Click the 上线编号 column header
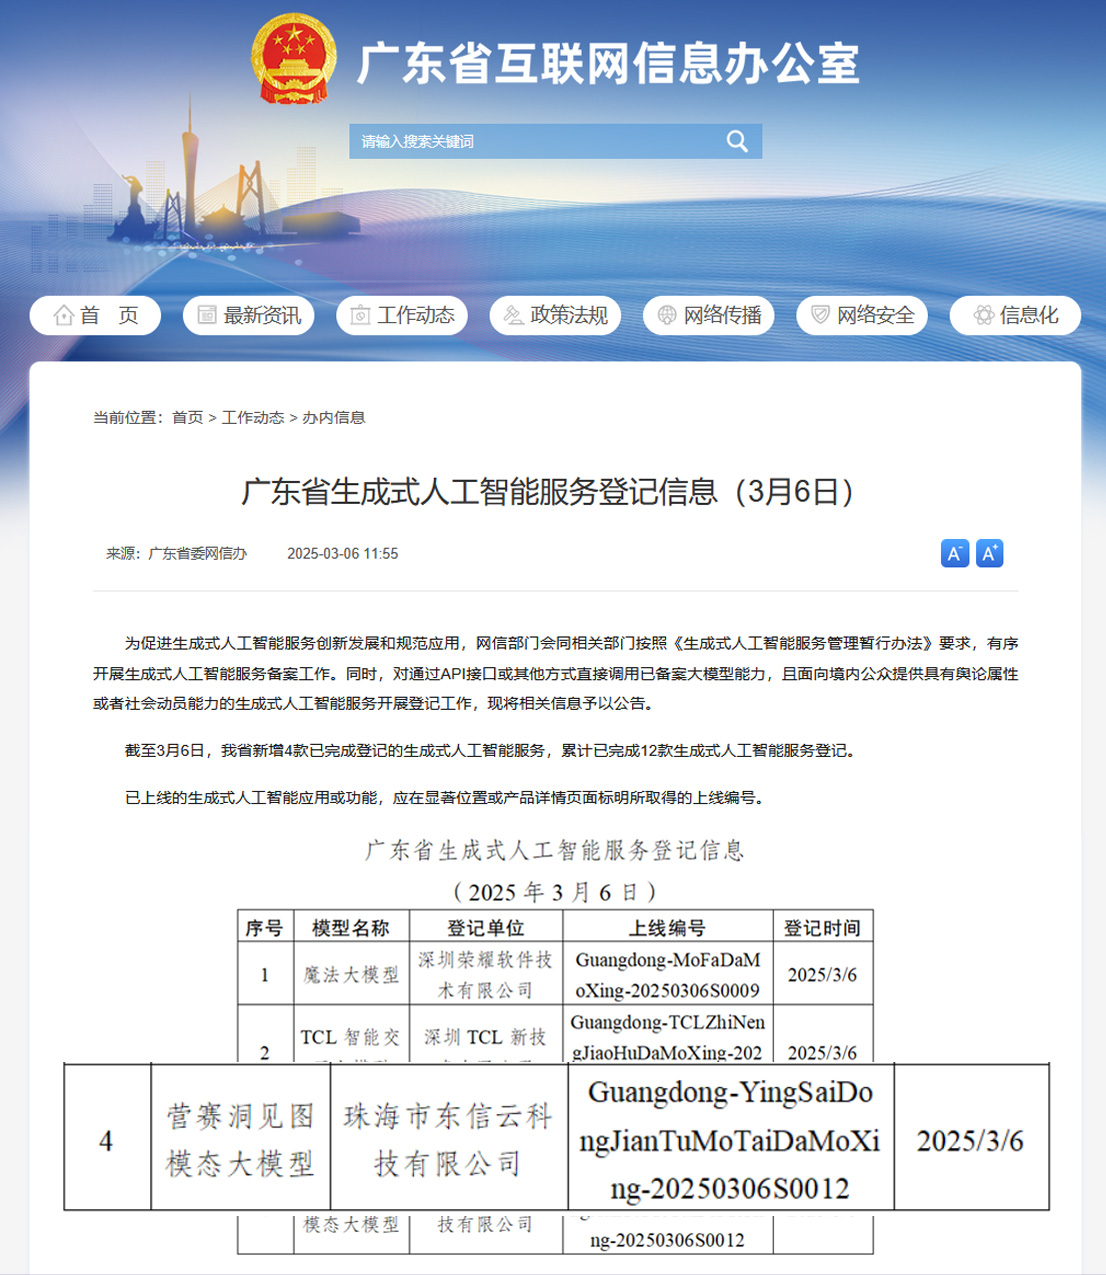This screenshot has width=1106, height=1275. point(667,927)
